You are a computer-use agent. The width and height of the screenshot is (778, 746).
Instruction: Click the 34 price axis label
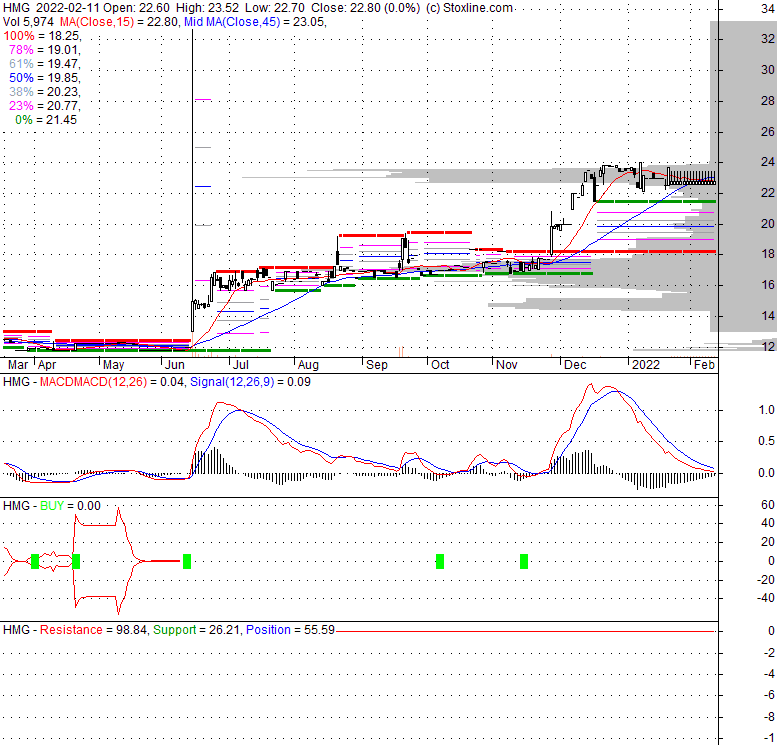pyautogui.click(x=768, y=9)
